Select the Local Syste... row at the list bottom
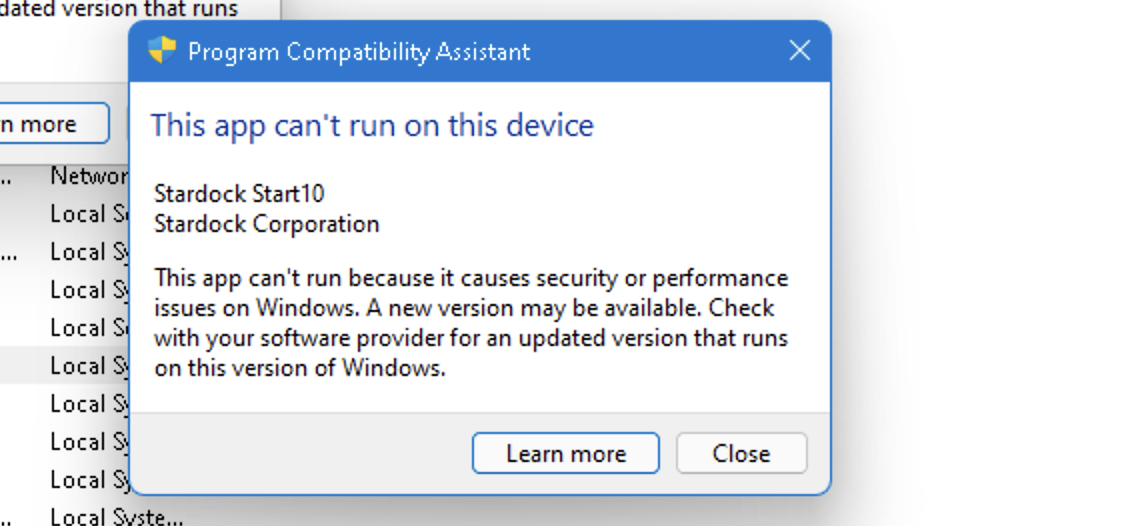The width and height of the screenshot is (1128, 526). point(92,517)
